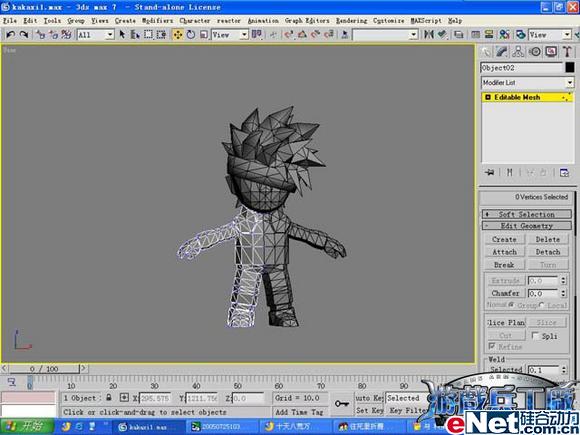Open the Named Selection Sets dropdown

tap(385, 35)
